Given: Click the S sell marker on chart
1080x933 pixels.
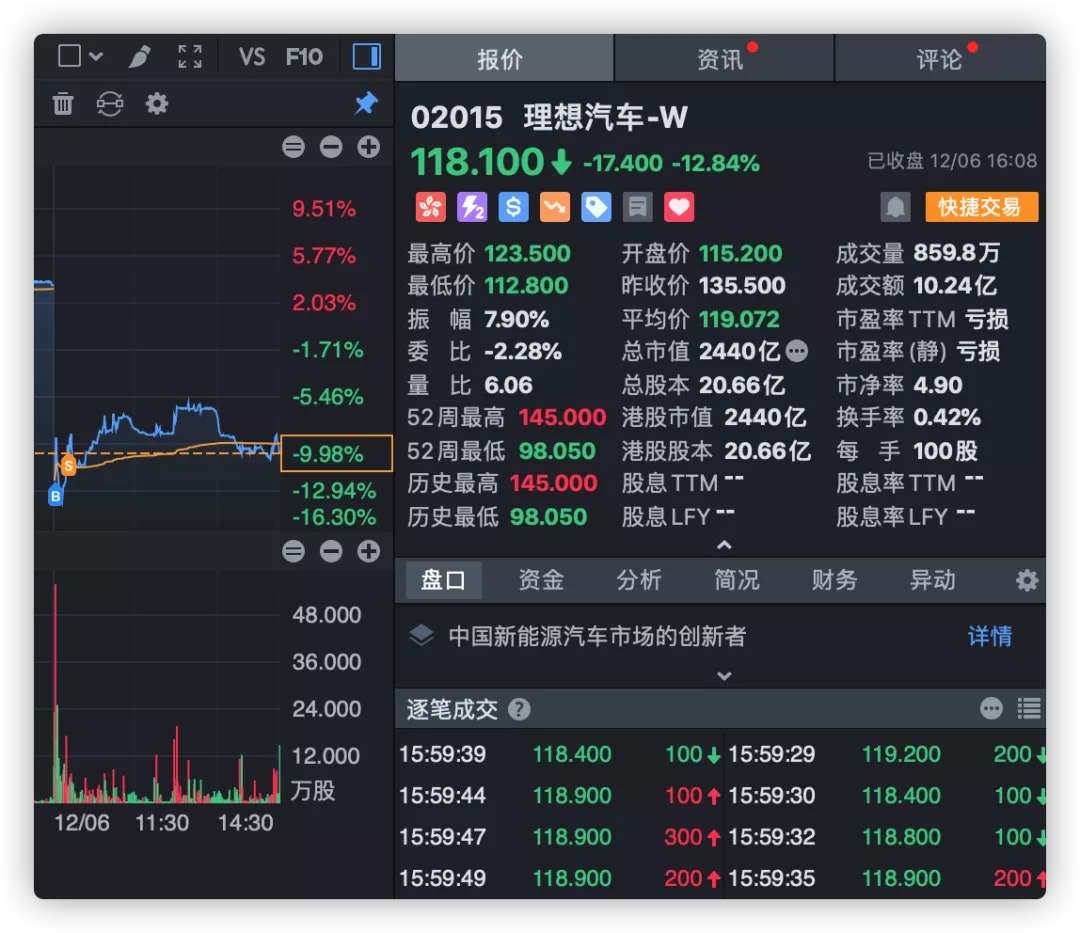Looking at the screenshot, I should tap(68, 465).
